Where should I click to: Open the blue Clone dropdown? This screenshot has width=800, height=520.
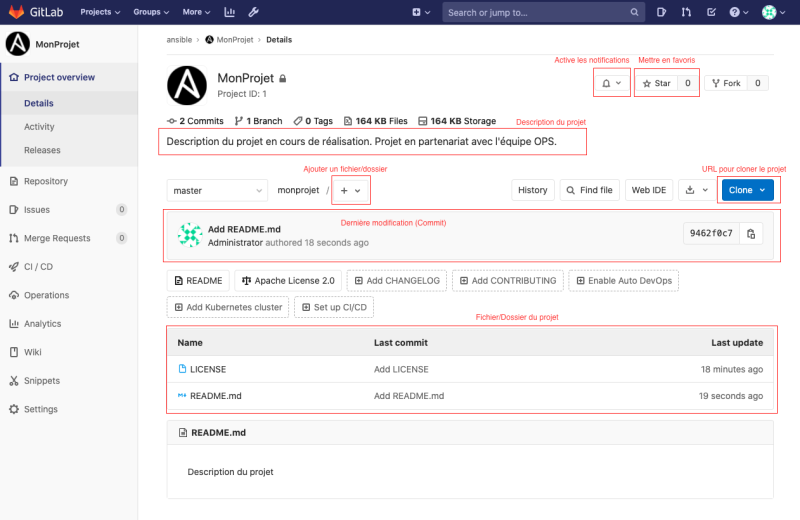(x=747, y=190)
